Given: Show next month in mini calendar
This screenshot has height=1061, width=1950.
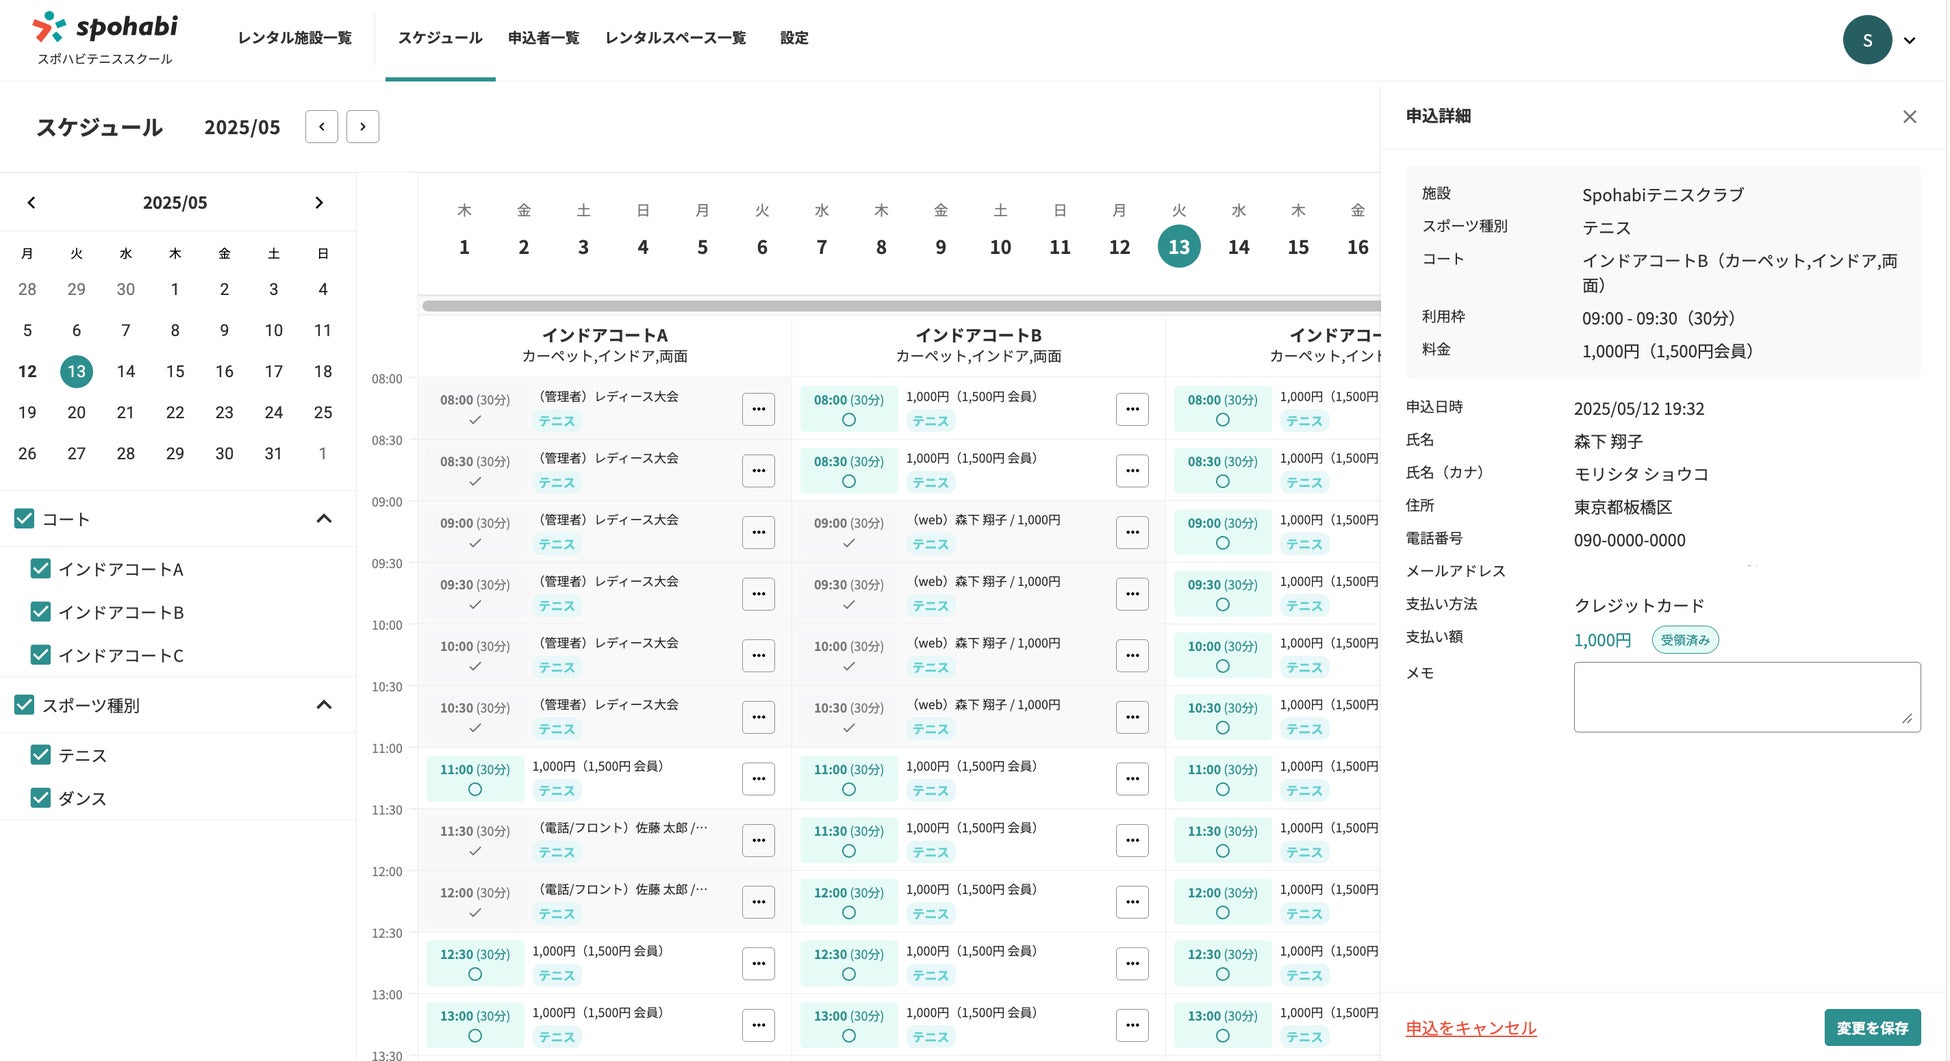Looking at the screenshot, I should (x=319, y=203).
